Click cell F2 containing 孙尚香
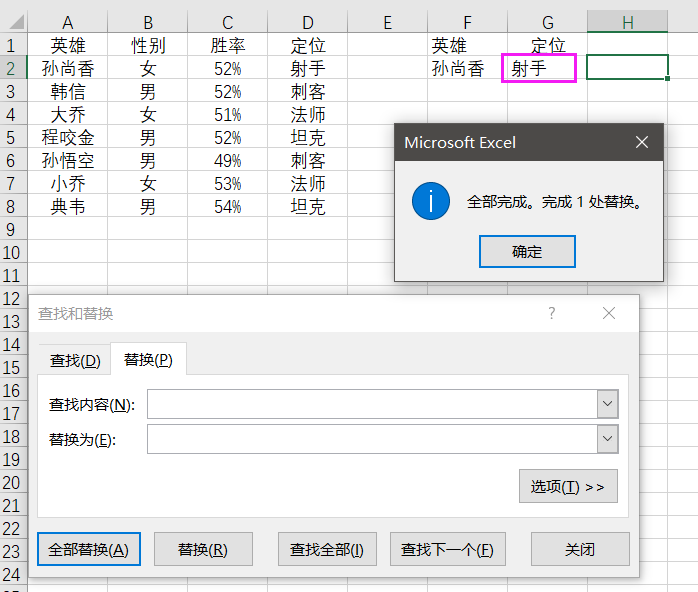This screenshot has height=592, width=698. coord(467,68)
